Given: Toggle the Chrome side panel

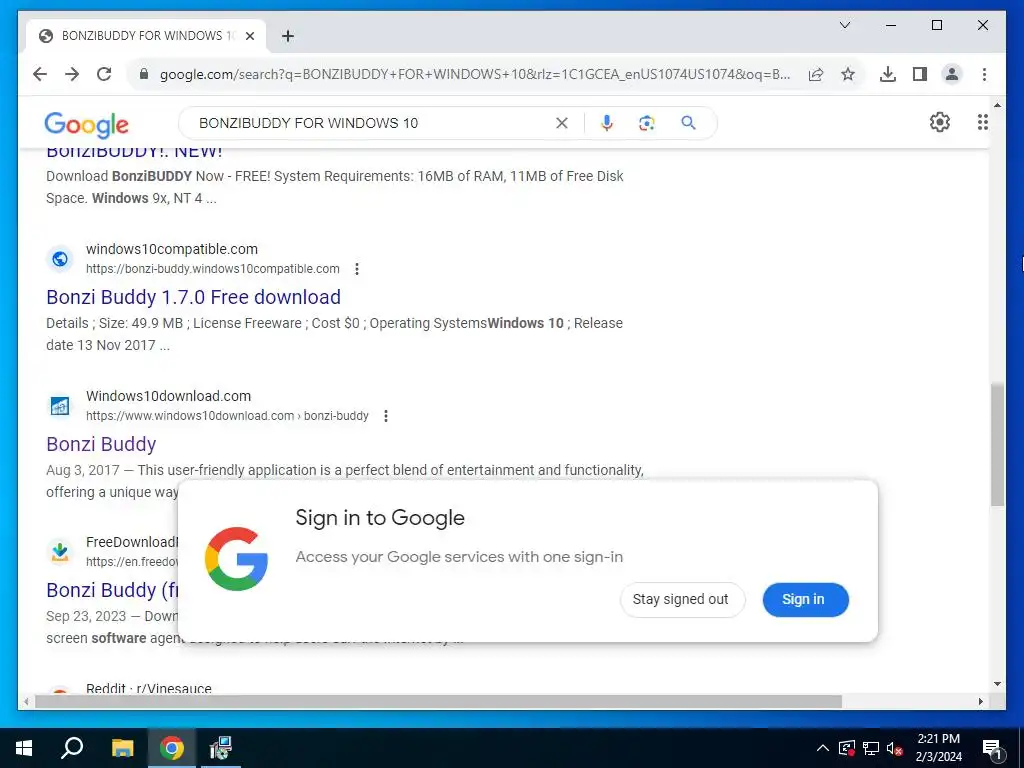Looking at the screenshot, I should (x=920, y=74).
